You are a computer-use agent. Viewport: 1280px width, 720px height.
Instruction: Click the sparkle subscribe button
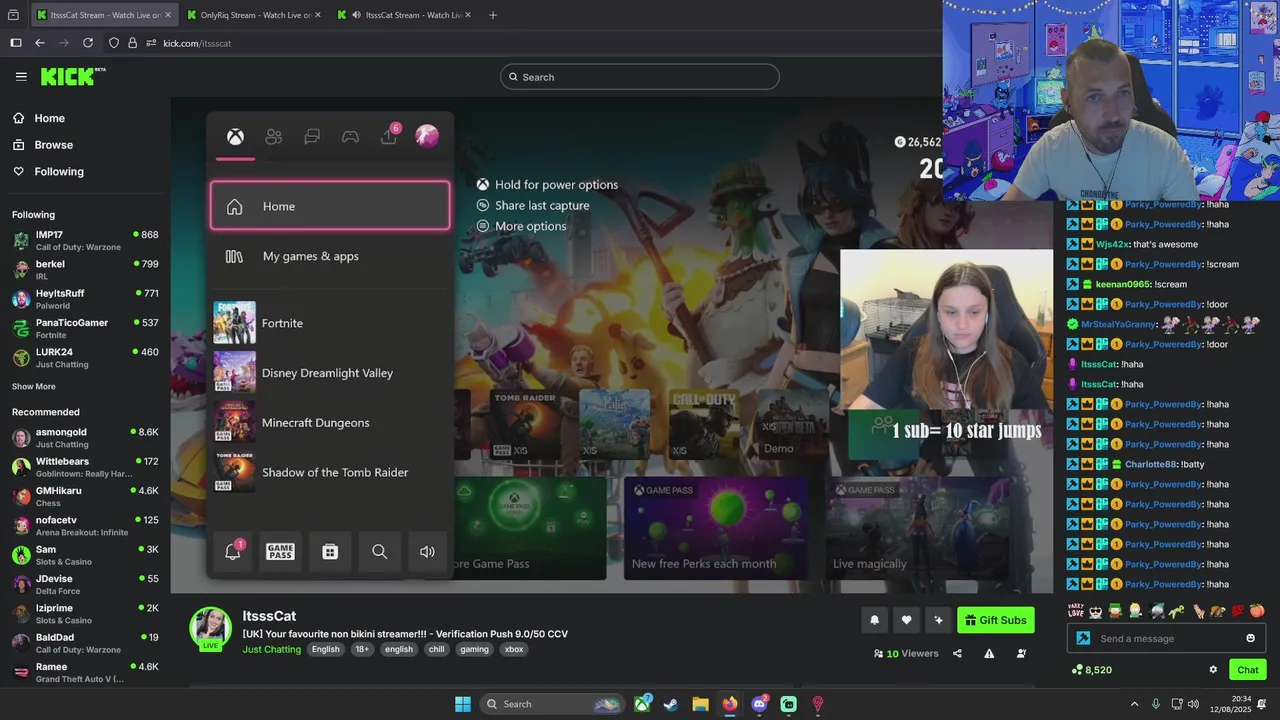(938, 620)
